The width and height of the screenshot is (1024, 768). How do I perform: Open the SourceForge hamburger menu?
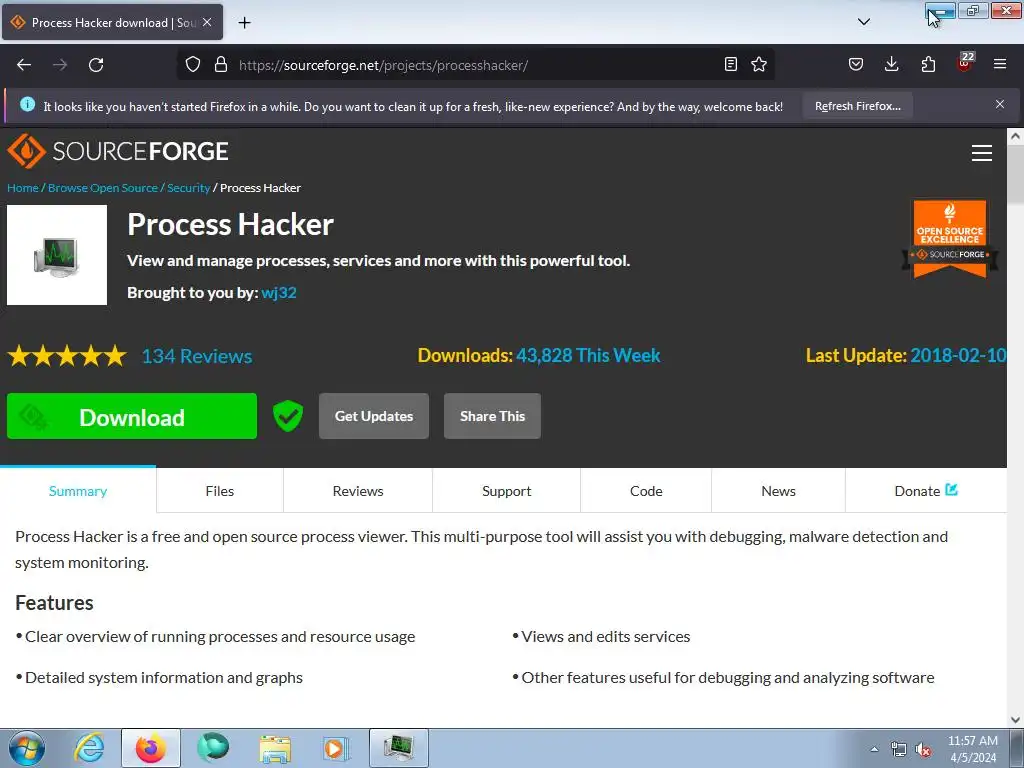[982, 153]
